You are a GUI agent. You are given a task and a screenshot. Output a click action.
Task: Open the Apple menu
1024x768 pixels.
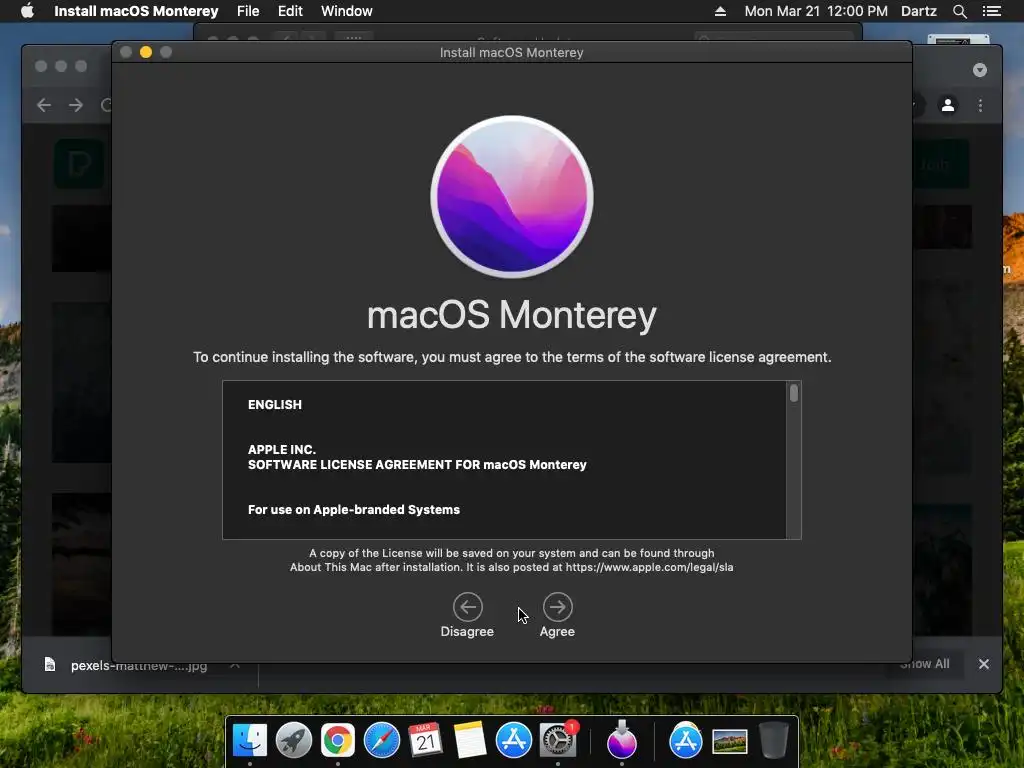(x=27, y=11)
